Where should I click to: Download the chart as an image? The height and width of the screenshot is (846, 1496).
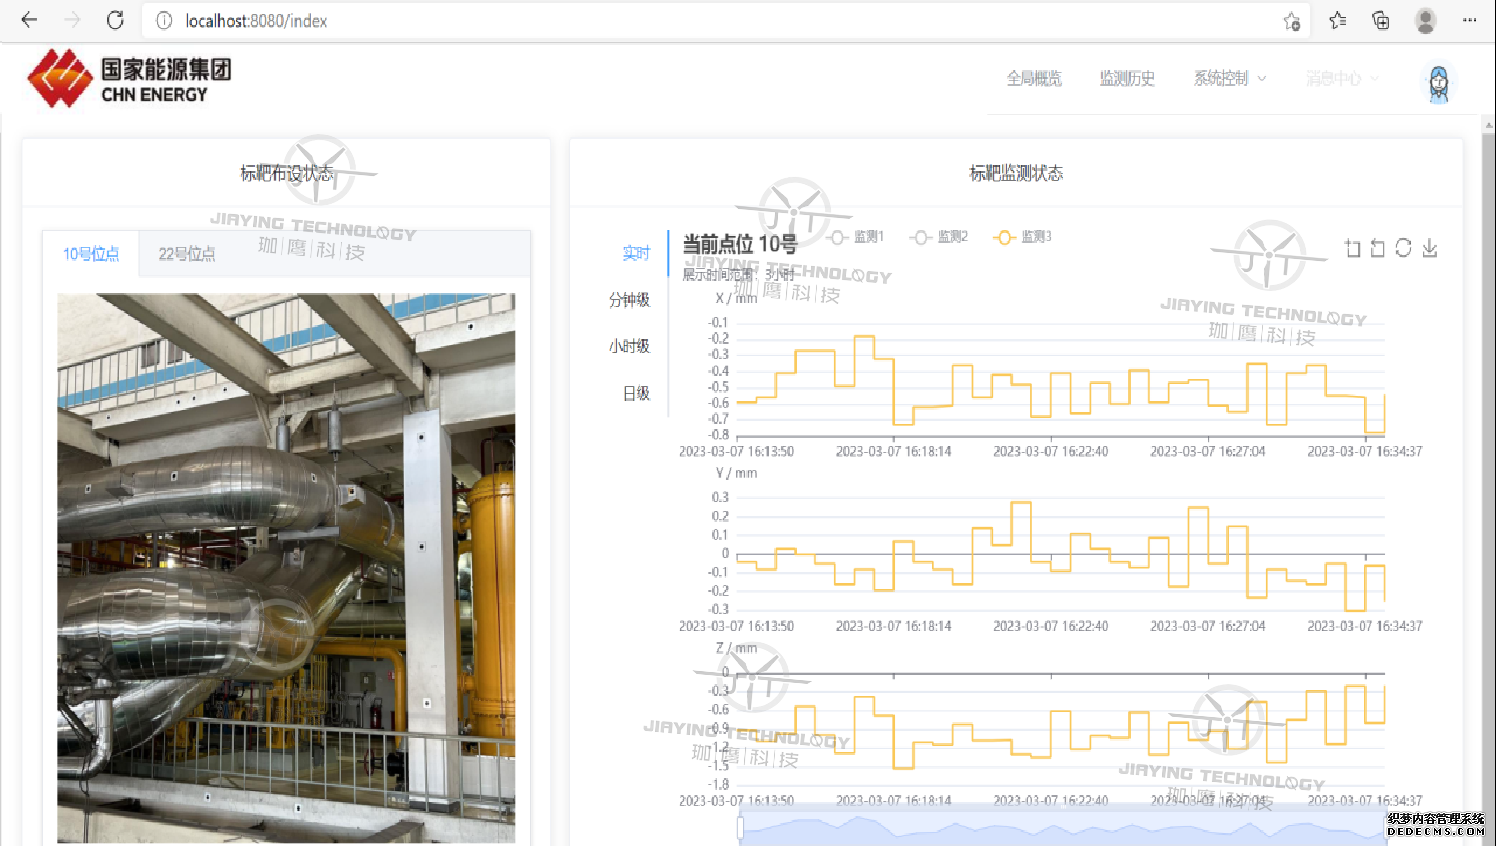(1430, 248)
